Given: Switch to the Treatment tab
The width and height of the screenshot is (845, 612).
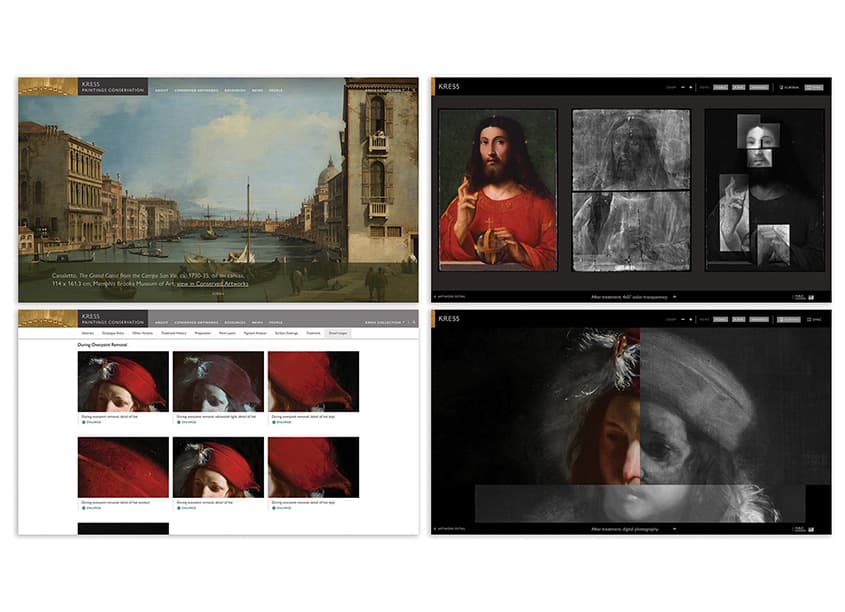Looking at the screenshot, I should click(313, 333).
